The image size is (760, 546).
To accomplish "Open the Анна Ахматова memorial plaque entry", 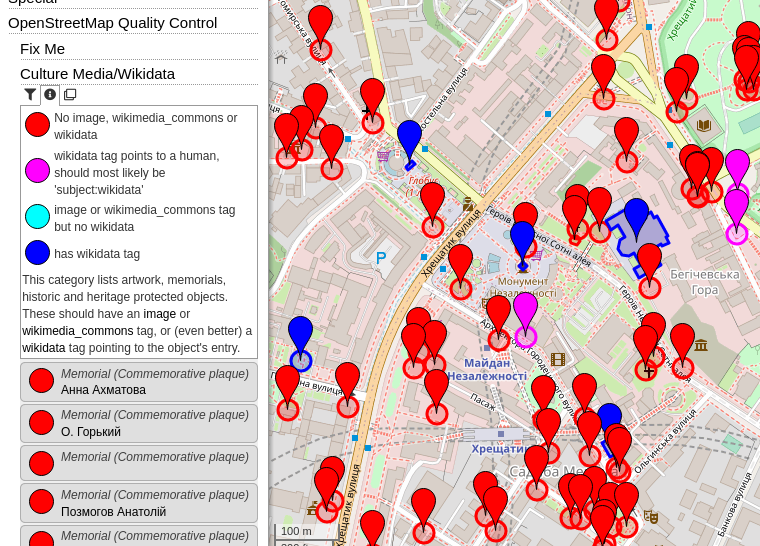I will 139,382.
